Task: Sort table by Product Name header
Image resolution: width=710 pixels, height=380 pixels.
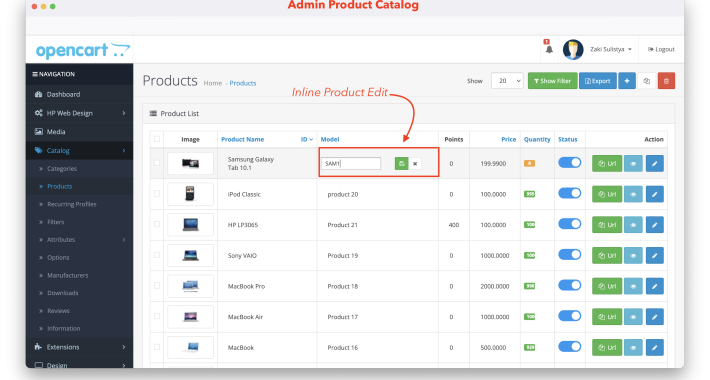Action: [242, 139]
